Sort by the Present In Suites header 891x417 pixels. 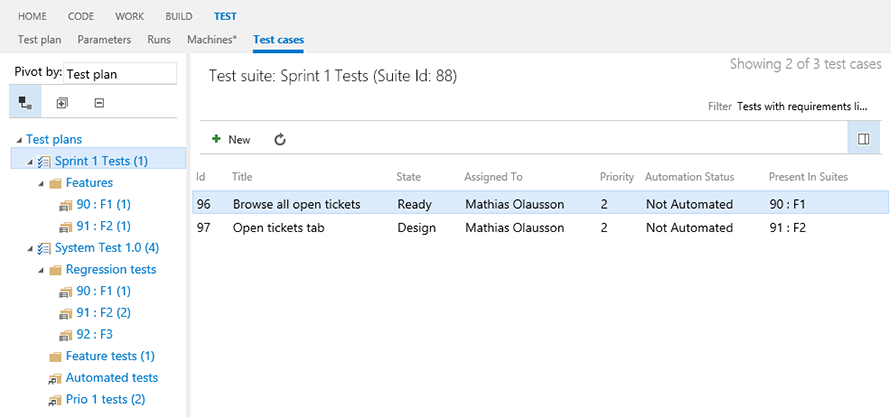(808, 177)
